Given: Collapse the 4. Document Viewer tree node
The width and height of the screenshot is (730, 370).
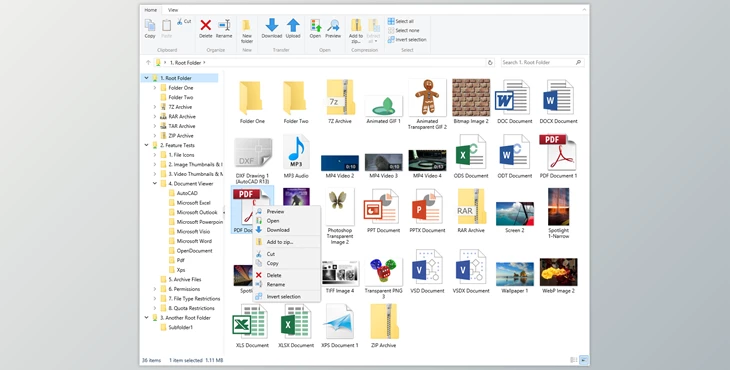Looking at the screenshot, I should click(155, 183).
